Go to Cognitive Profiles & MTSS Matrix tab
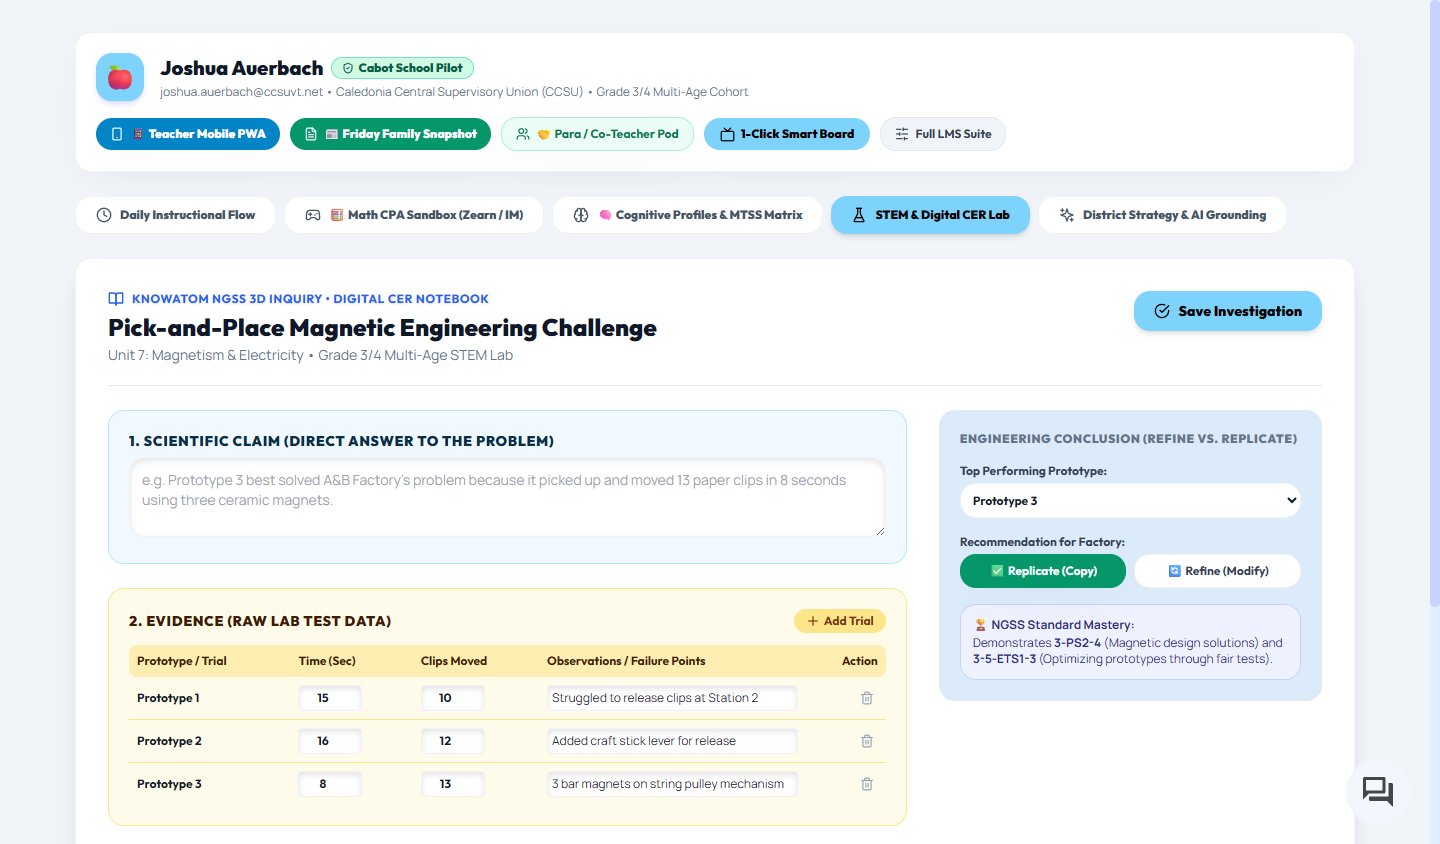This screenshot has width=1440, height=844. [687, 215]
